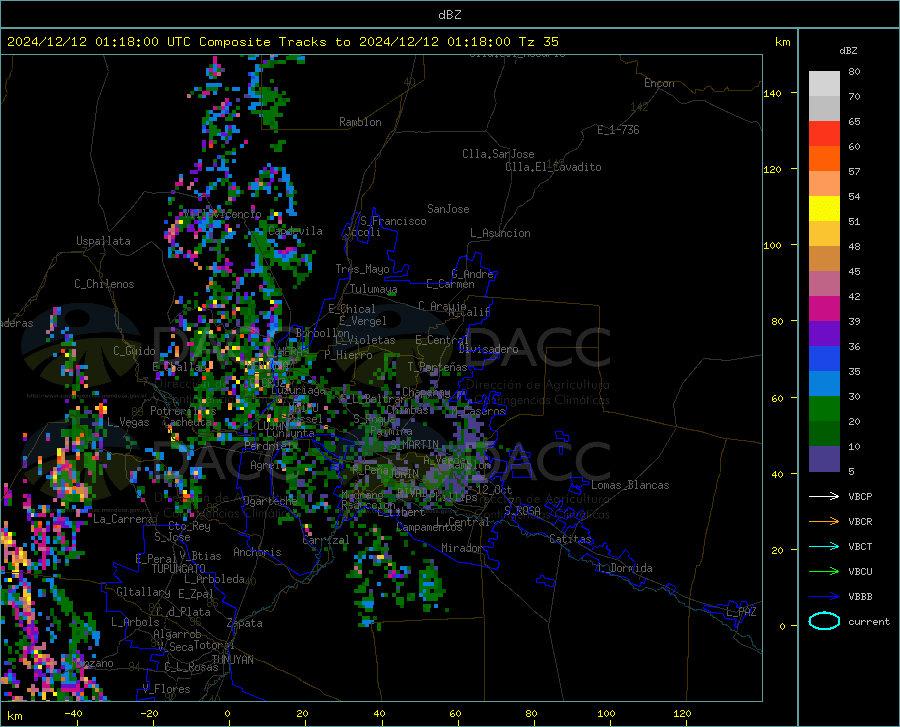Click the Uspallata town label
900x727 pixels.
point(103,241)
